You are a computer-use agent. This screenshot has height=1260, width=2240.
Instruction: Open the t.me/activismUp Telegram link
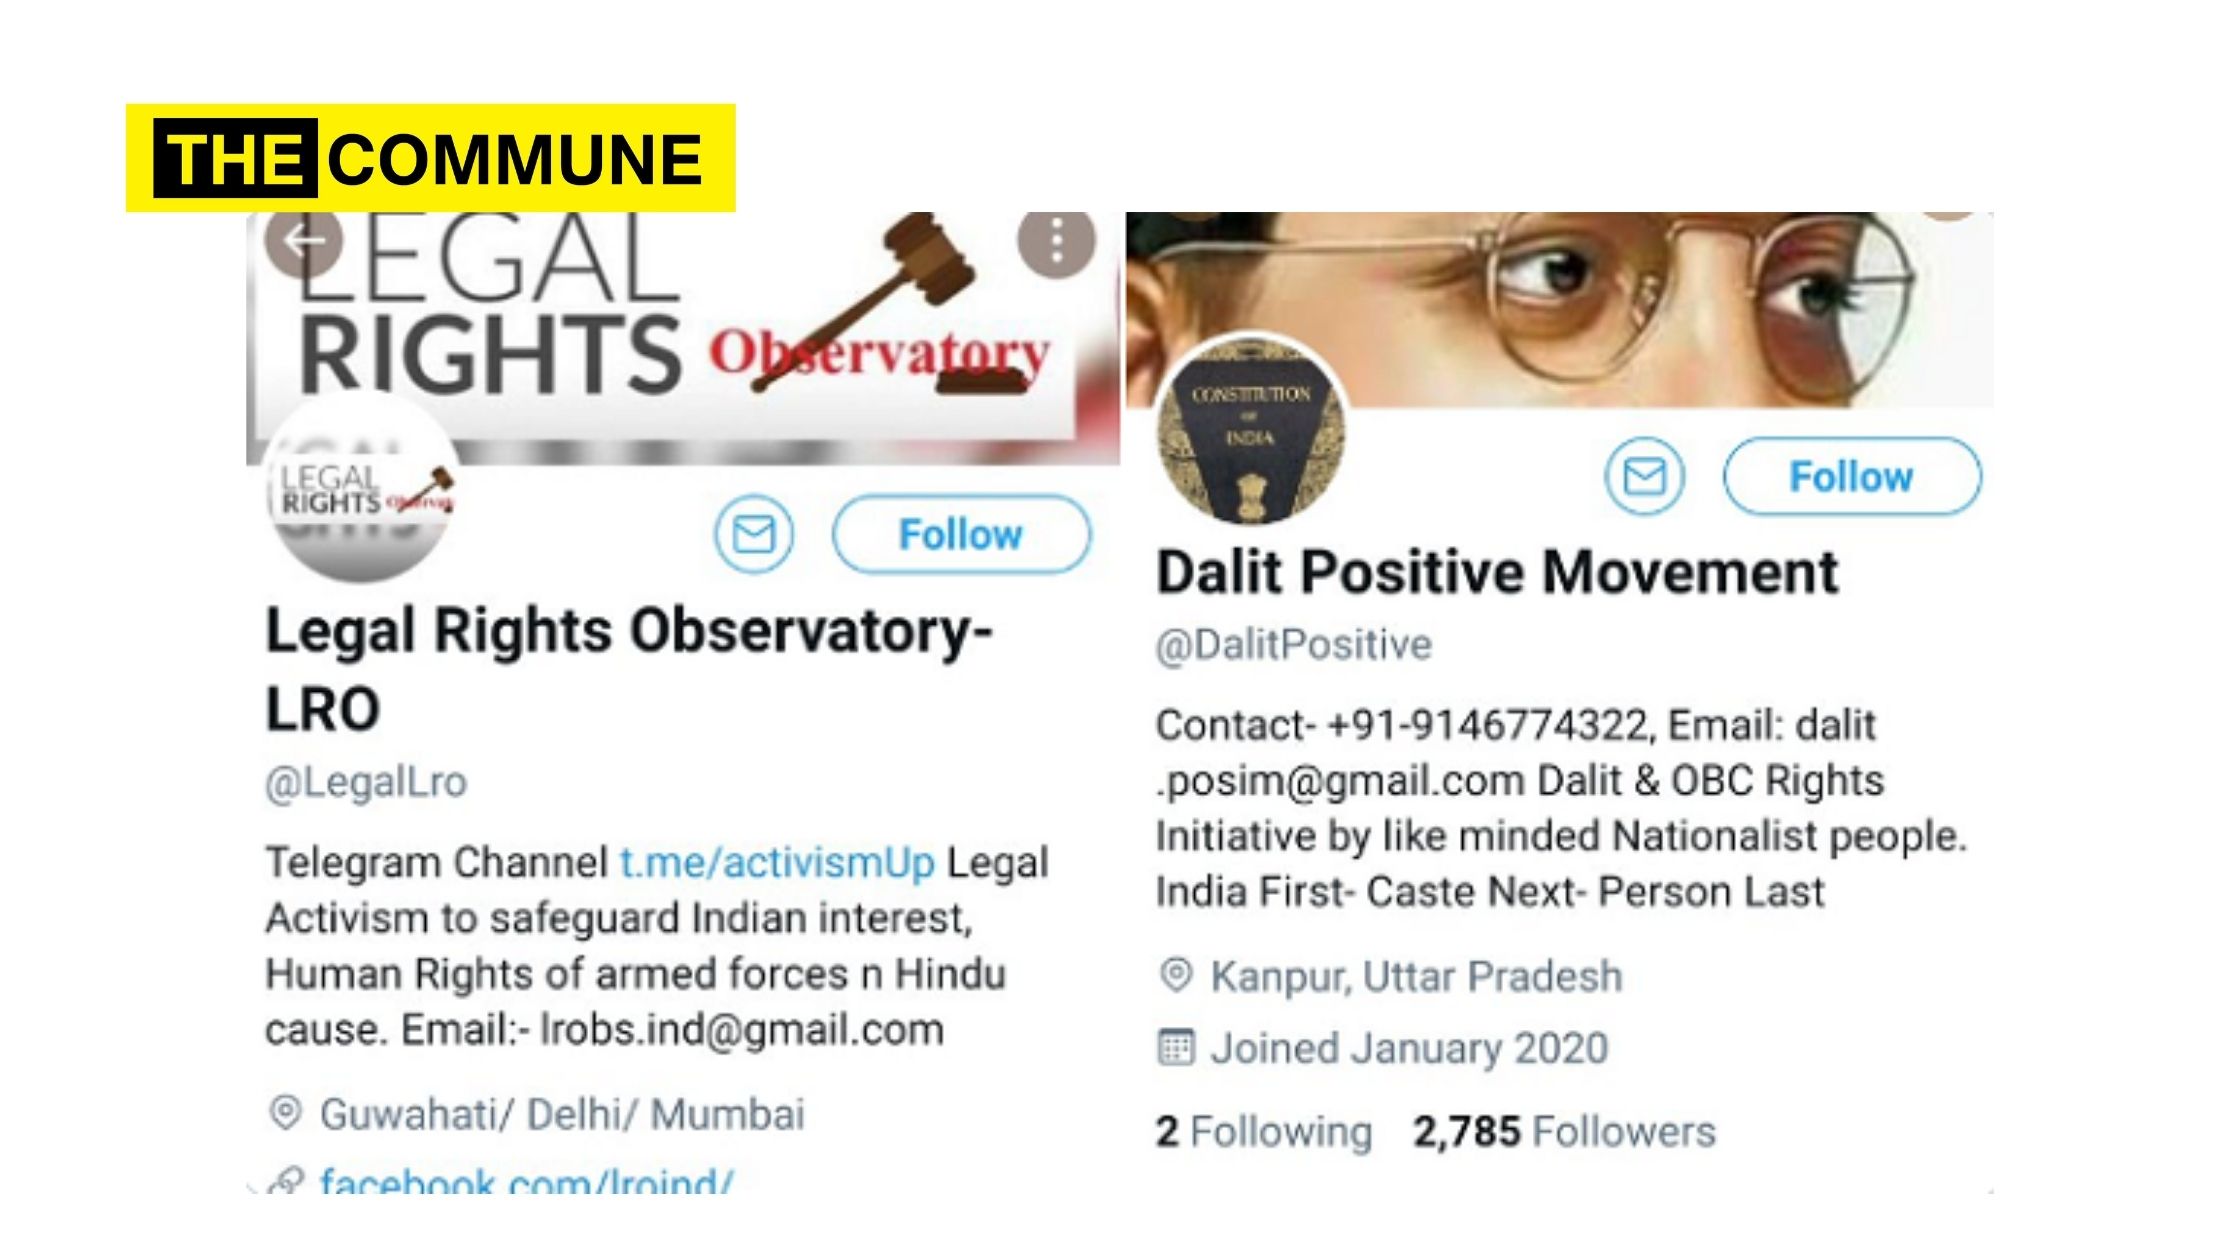coord(777,862)
